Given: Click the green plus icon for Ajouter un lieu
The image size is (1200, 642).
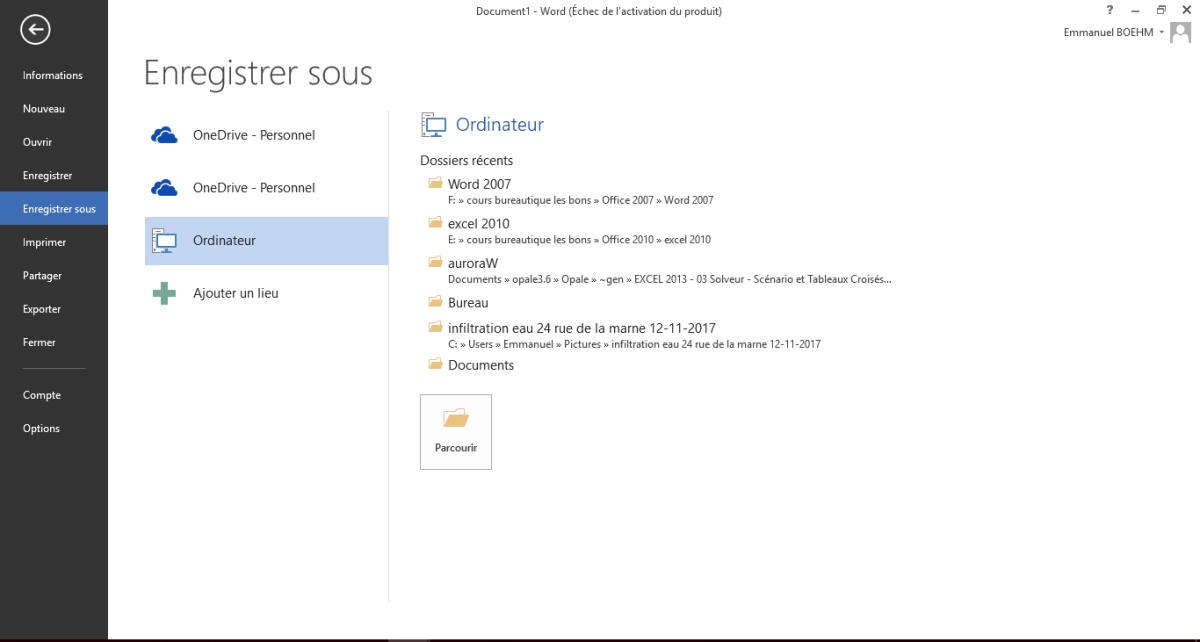Looking at the screenshot, I should [x=164, y=294].
